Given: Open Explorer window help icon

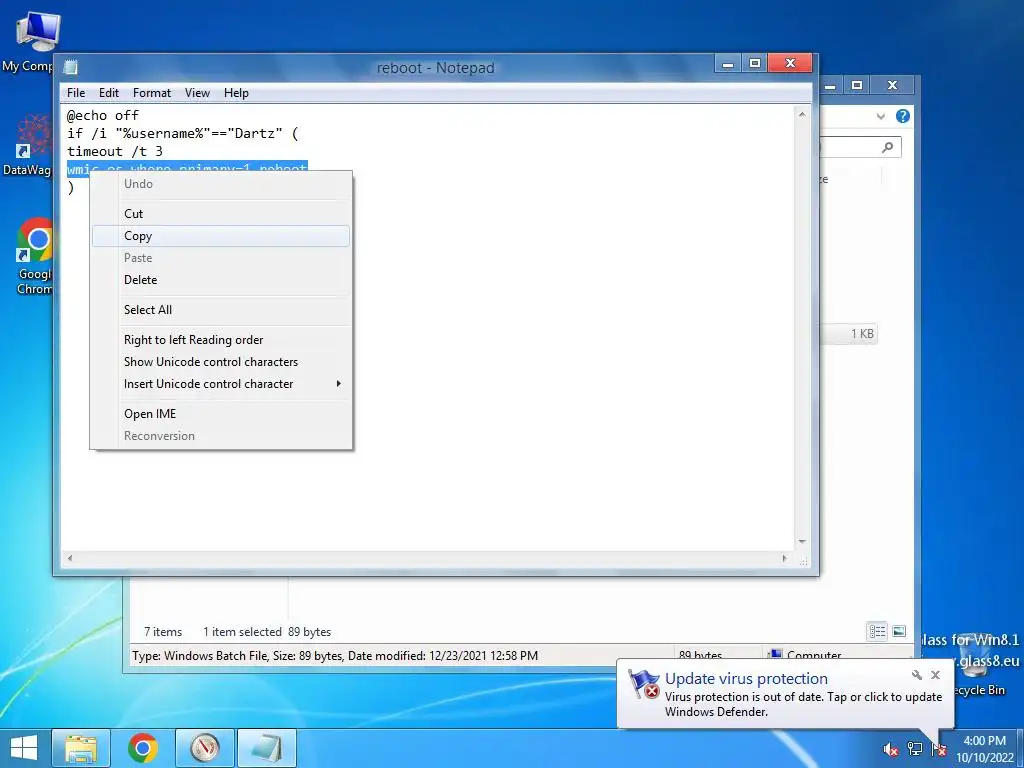Looking at the screenshot, I should (x=903, y=116).
